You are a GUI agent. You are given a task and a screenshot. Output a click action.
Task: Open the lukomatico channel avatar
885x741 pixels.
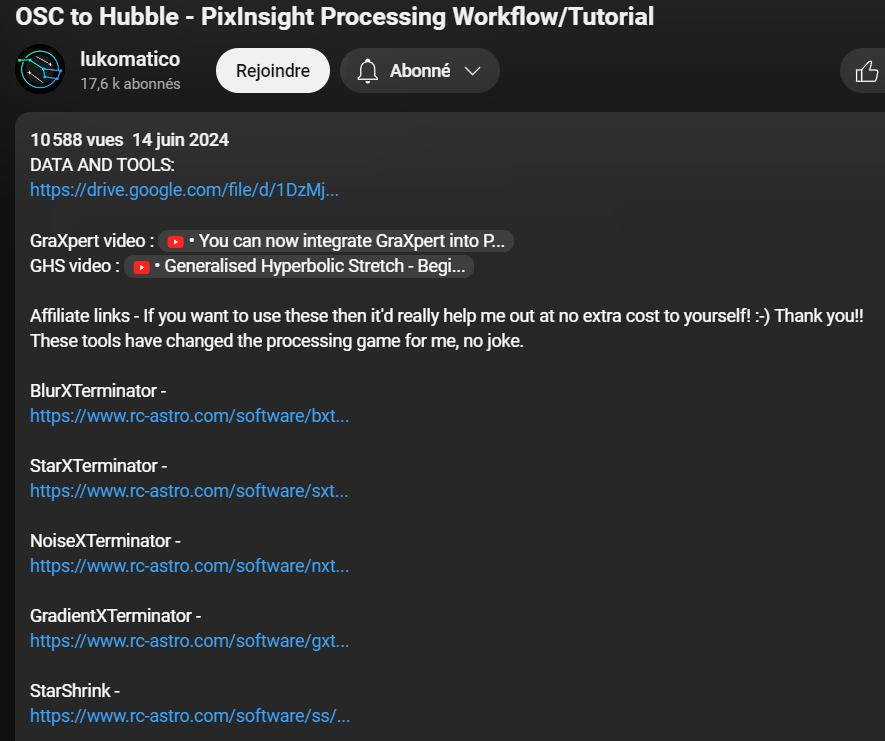(x=40, y=70)
